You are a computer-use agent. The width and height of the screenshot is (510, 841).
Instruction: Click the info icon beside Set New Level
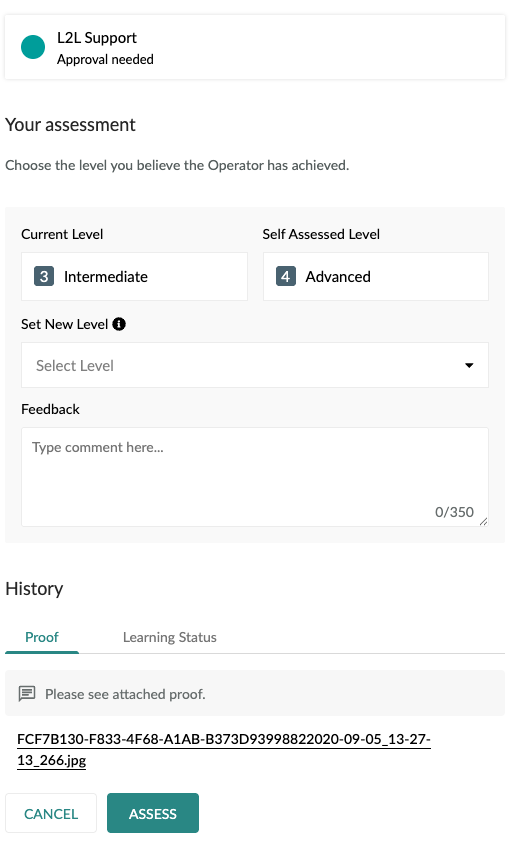[x=119, y=324]
